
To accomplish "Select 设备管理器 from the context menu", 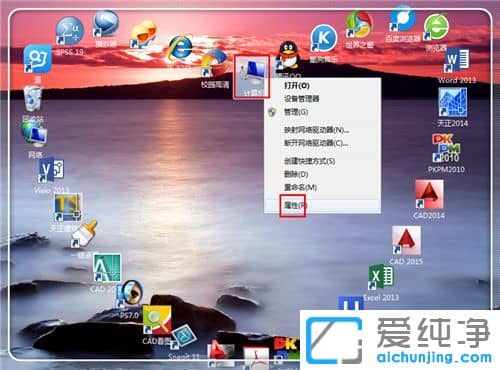I will [x=302, y=99].
